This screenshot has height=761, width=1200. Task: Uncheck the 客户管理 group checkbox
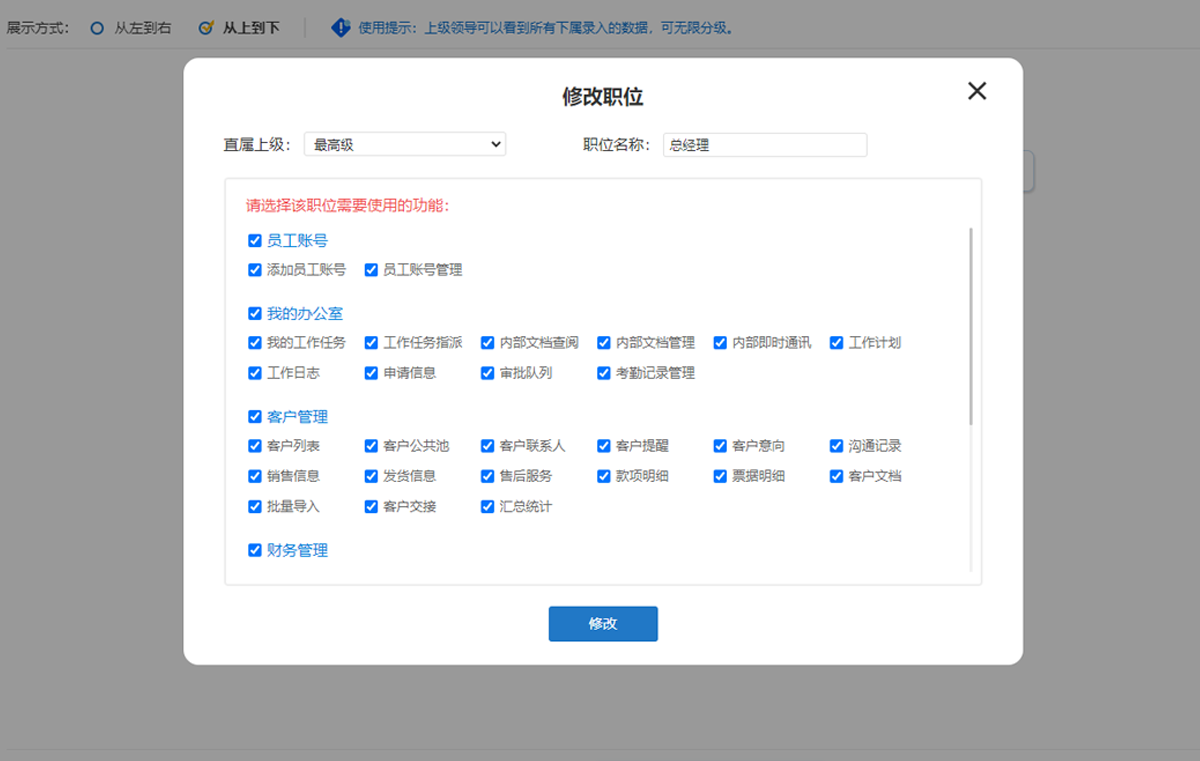tap(255, 417)
